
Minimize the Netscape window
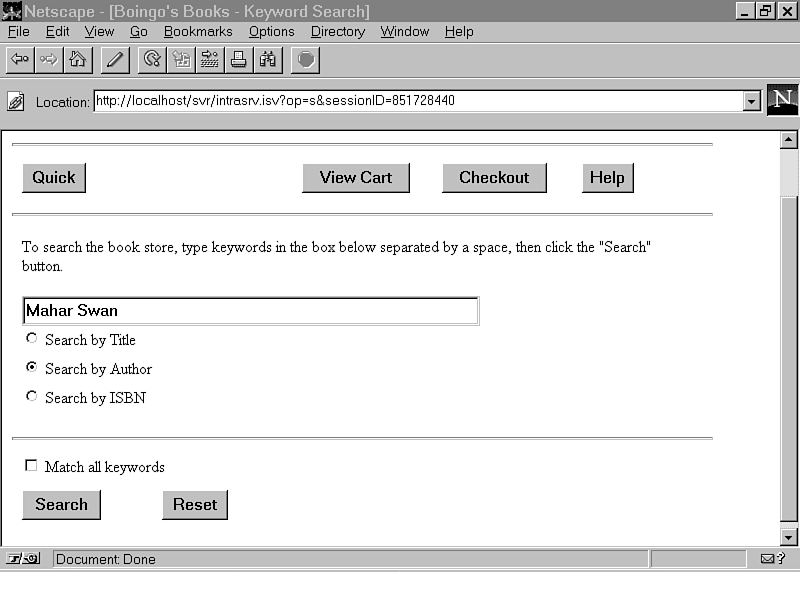[x=745, y=11]
